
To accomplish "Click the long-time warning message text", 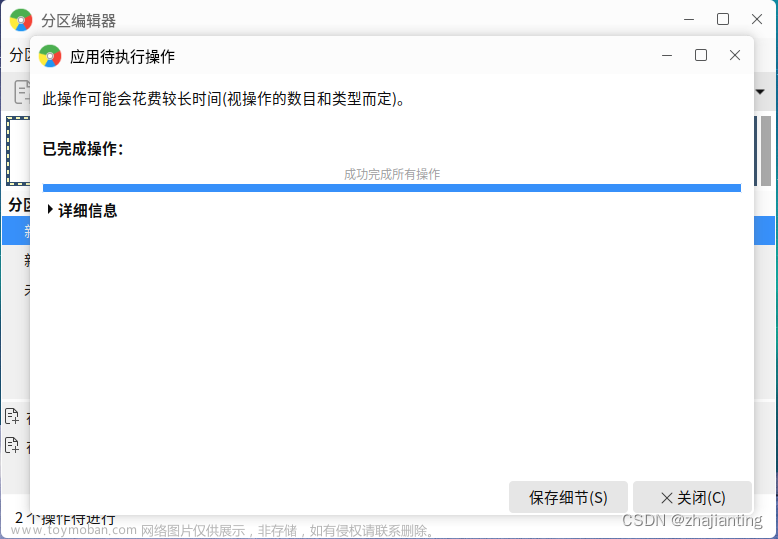I will click(x=224, y=99).
